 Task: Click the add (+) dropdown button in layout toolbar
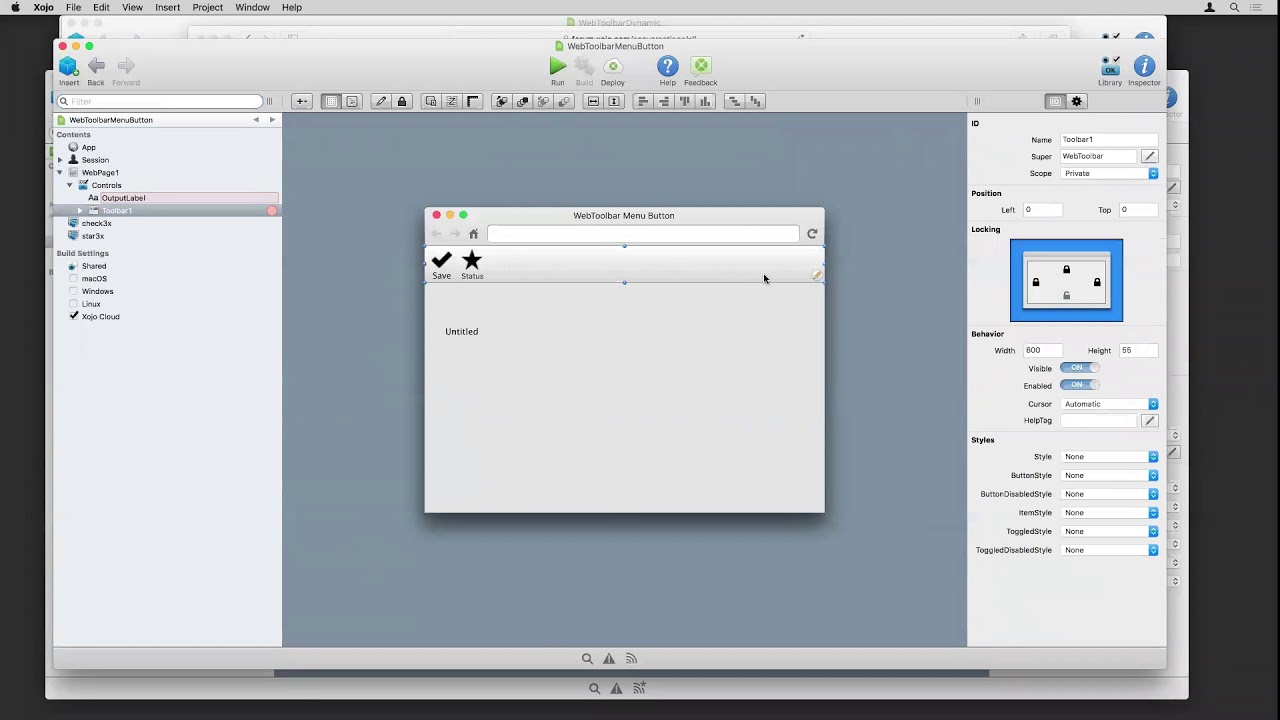click(301, 101)
